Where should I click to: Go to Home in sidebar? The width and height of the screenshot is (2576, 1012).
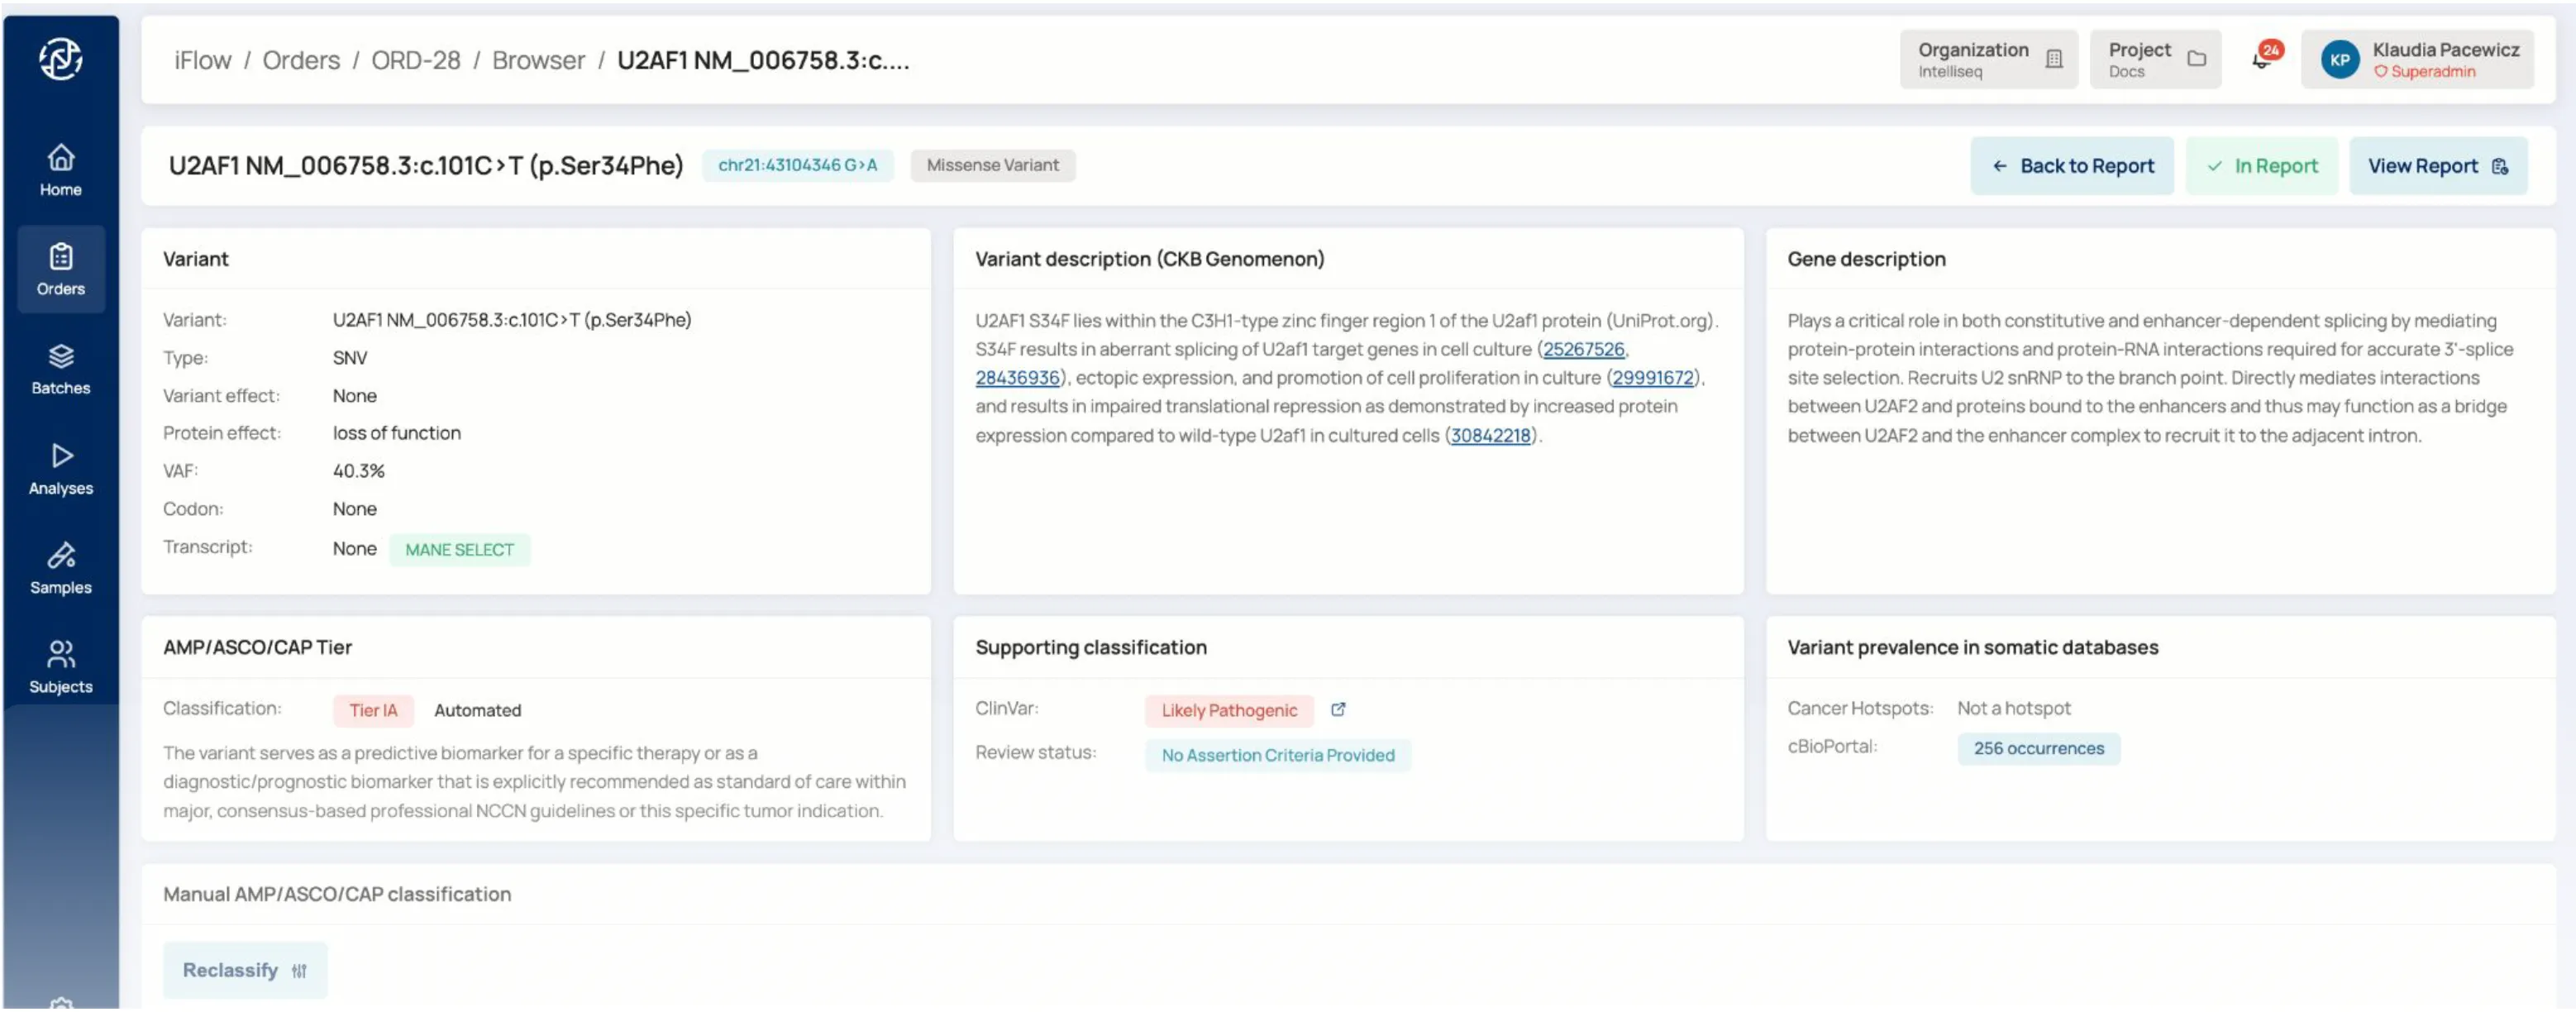coord(61,170)
